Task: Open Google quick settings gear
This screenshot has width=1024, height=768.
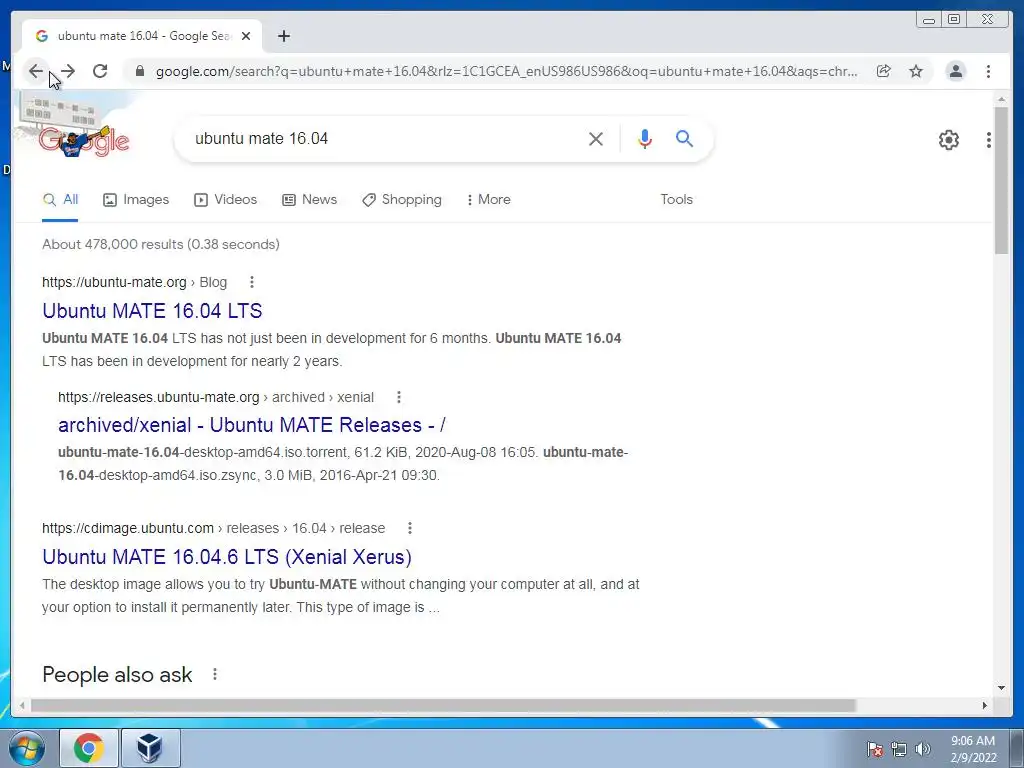Action: coord(949,140)
